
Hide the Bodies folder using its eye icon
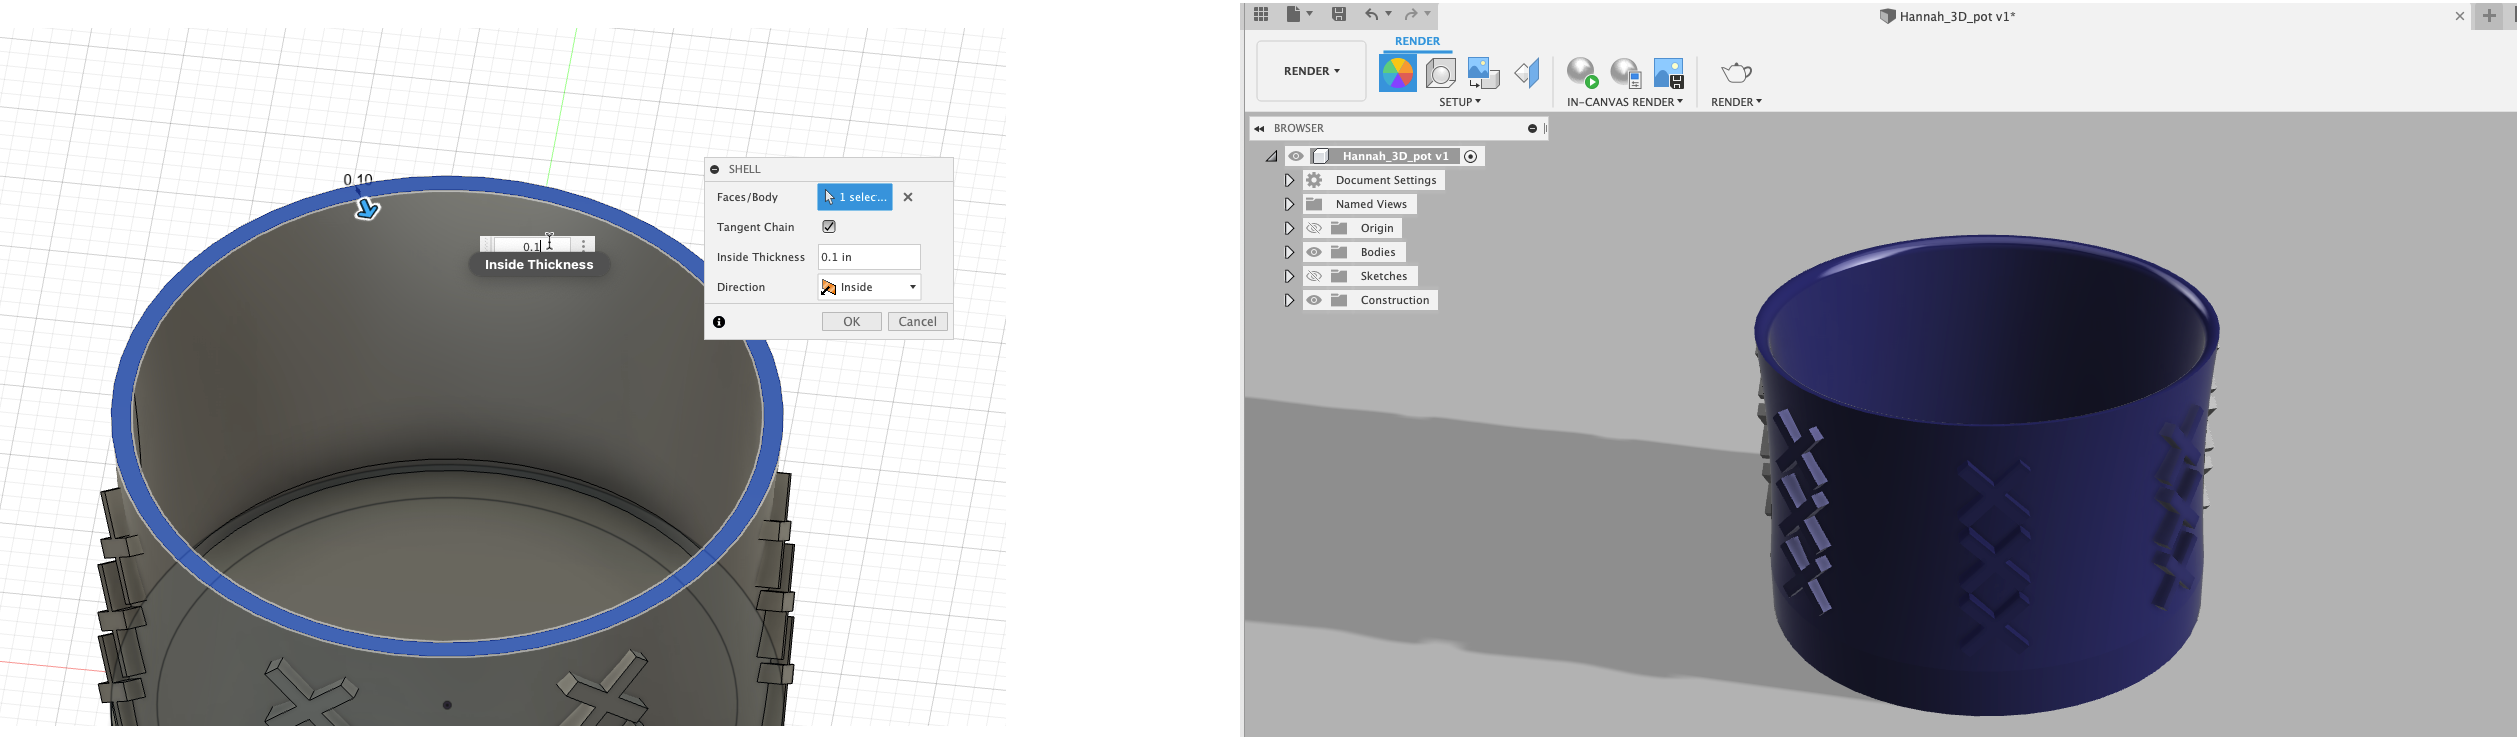pyautogui.click(x=1314, y=252)
